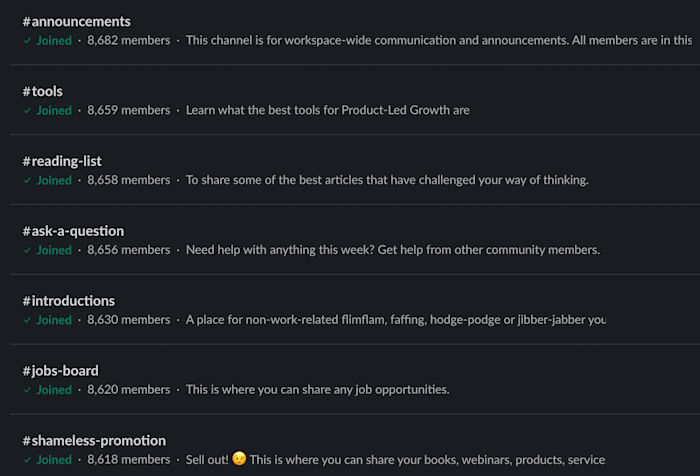Click Joined checkmark under #tools
The image size is (700, 476).
tap(28, 111)
